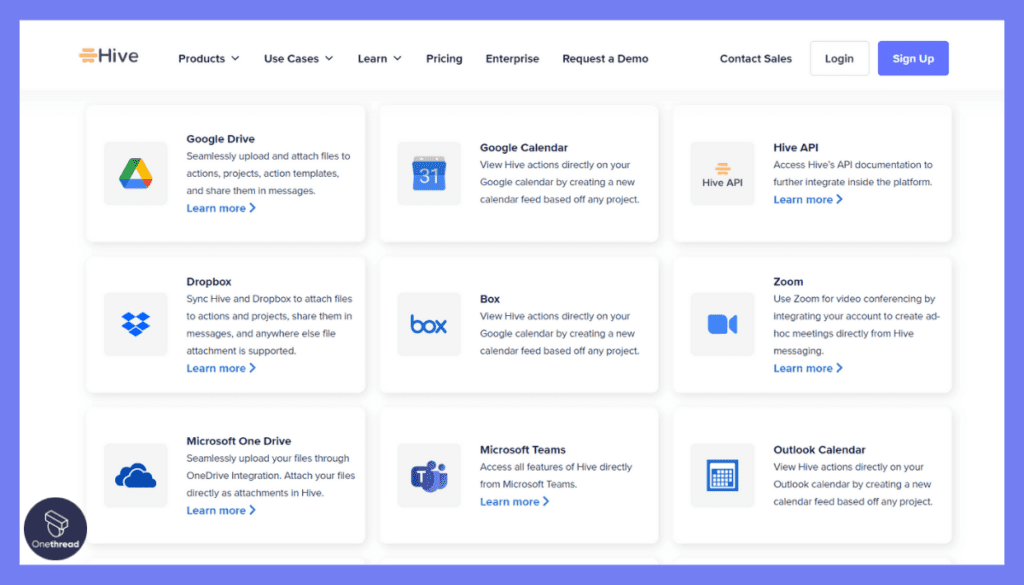Open the Learn dropdown menu
Screen dimensions: 1024x585
point(379,59)
